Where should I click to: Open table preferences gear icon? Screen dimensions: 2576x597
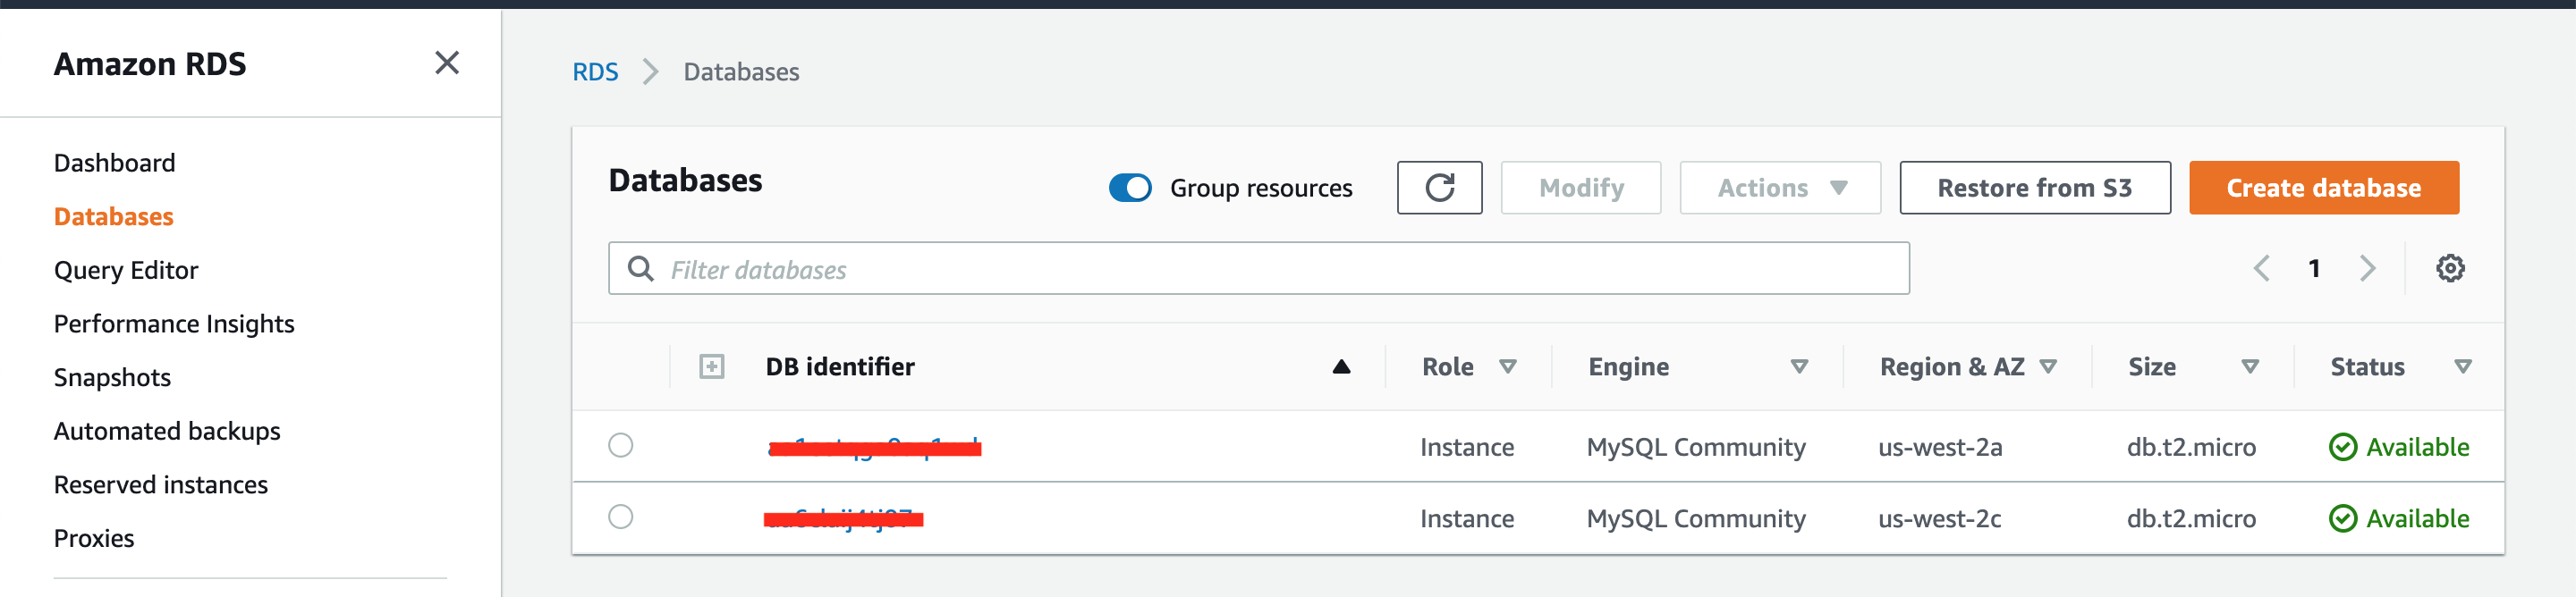tap(2449, 268)
